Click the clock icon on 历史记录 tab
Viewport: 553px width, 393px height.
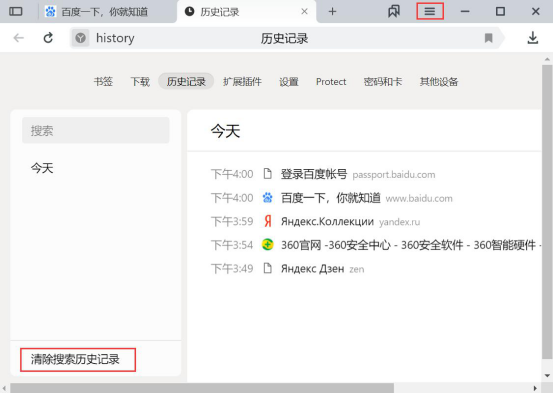189,12
